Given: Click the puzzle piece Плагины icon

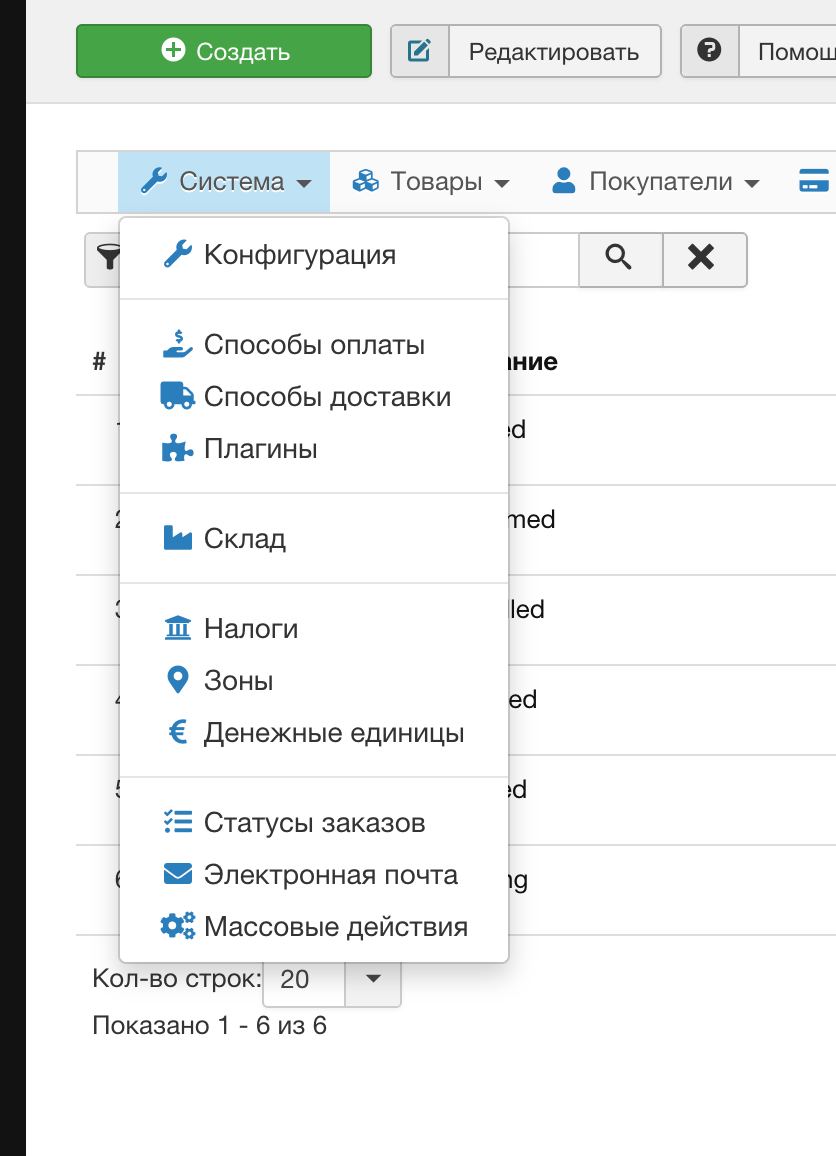Looking at the screenshot, I should [177, 449].
